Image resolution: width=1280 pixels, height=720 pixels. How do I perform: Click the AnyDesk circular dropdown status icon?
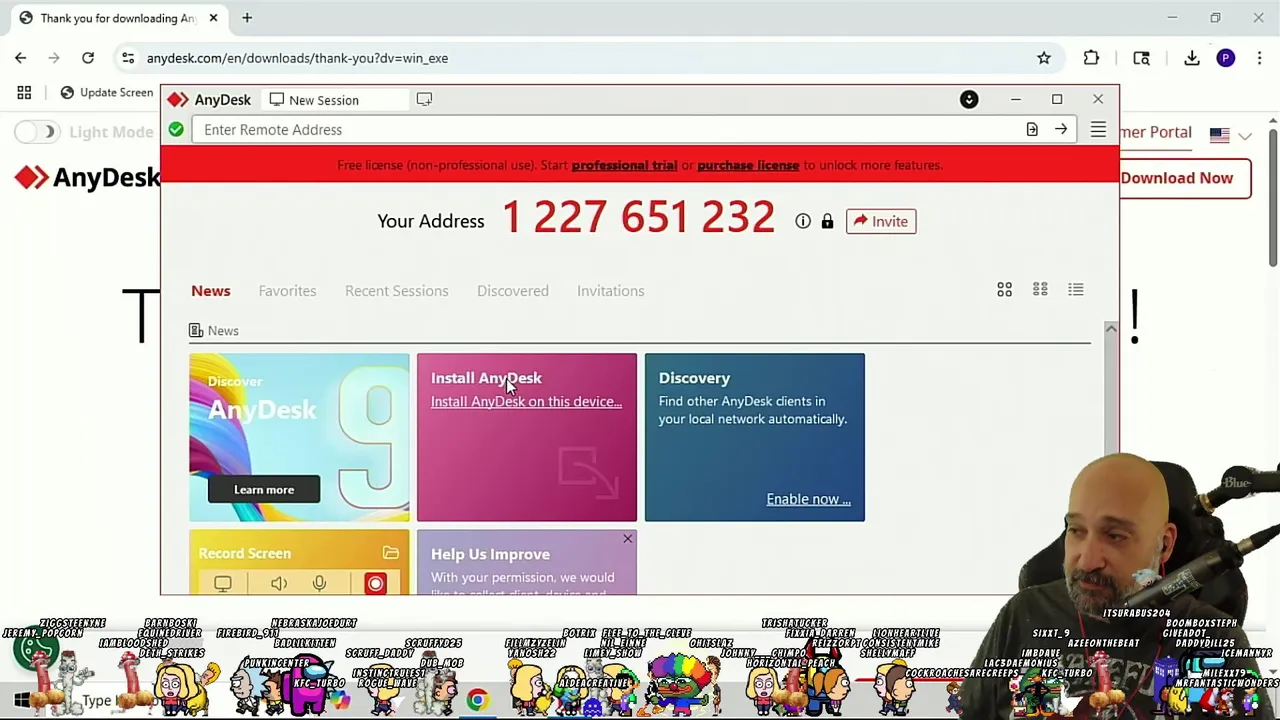point(969,99)
